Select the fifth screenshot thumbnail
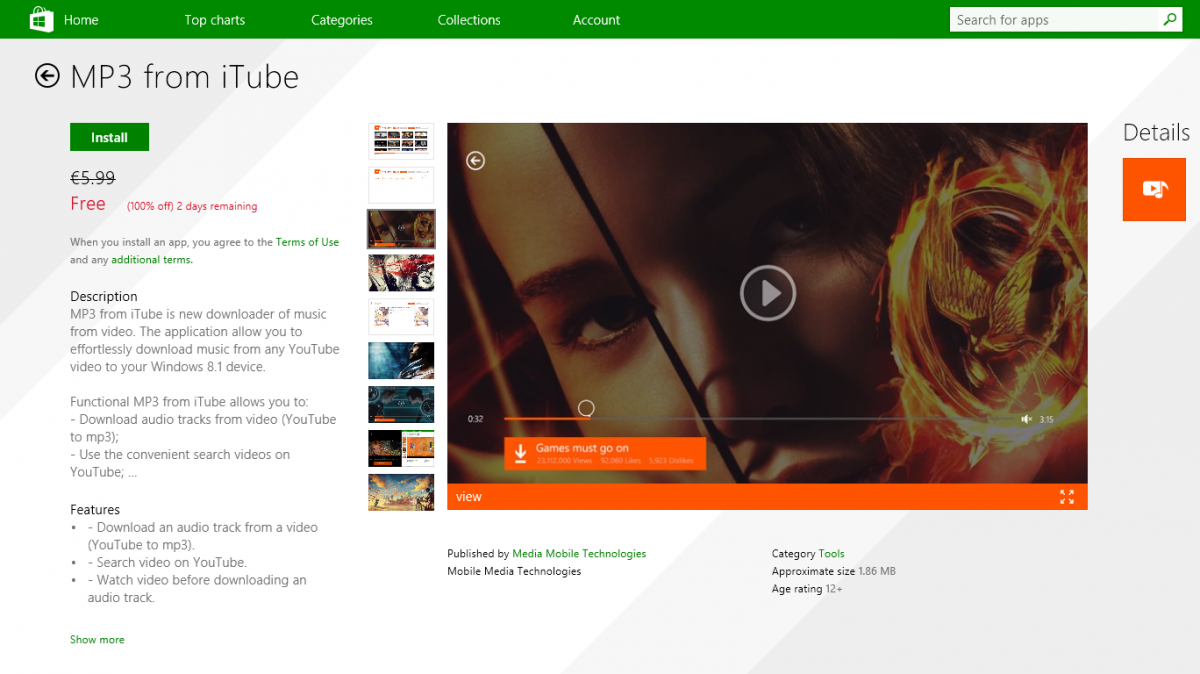Image resolution: width=1200 pixels, height=674 pixels. (x=401, y=317)
